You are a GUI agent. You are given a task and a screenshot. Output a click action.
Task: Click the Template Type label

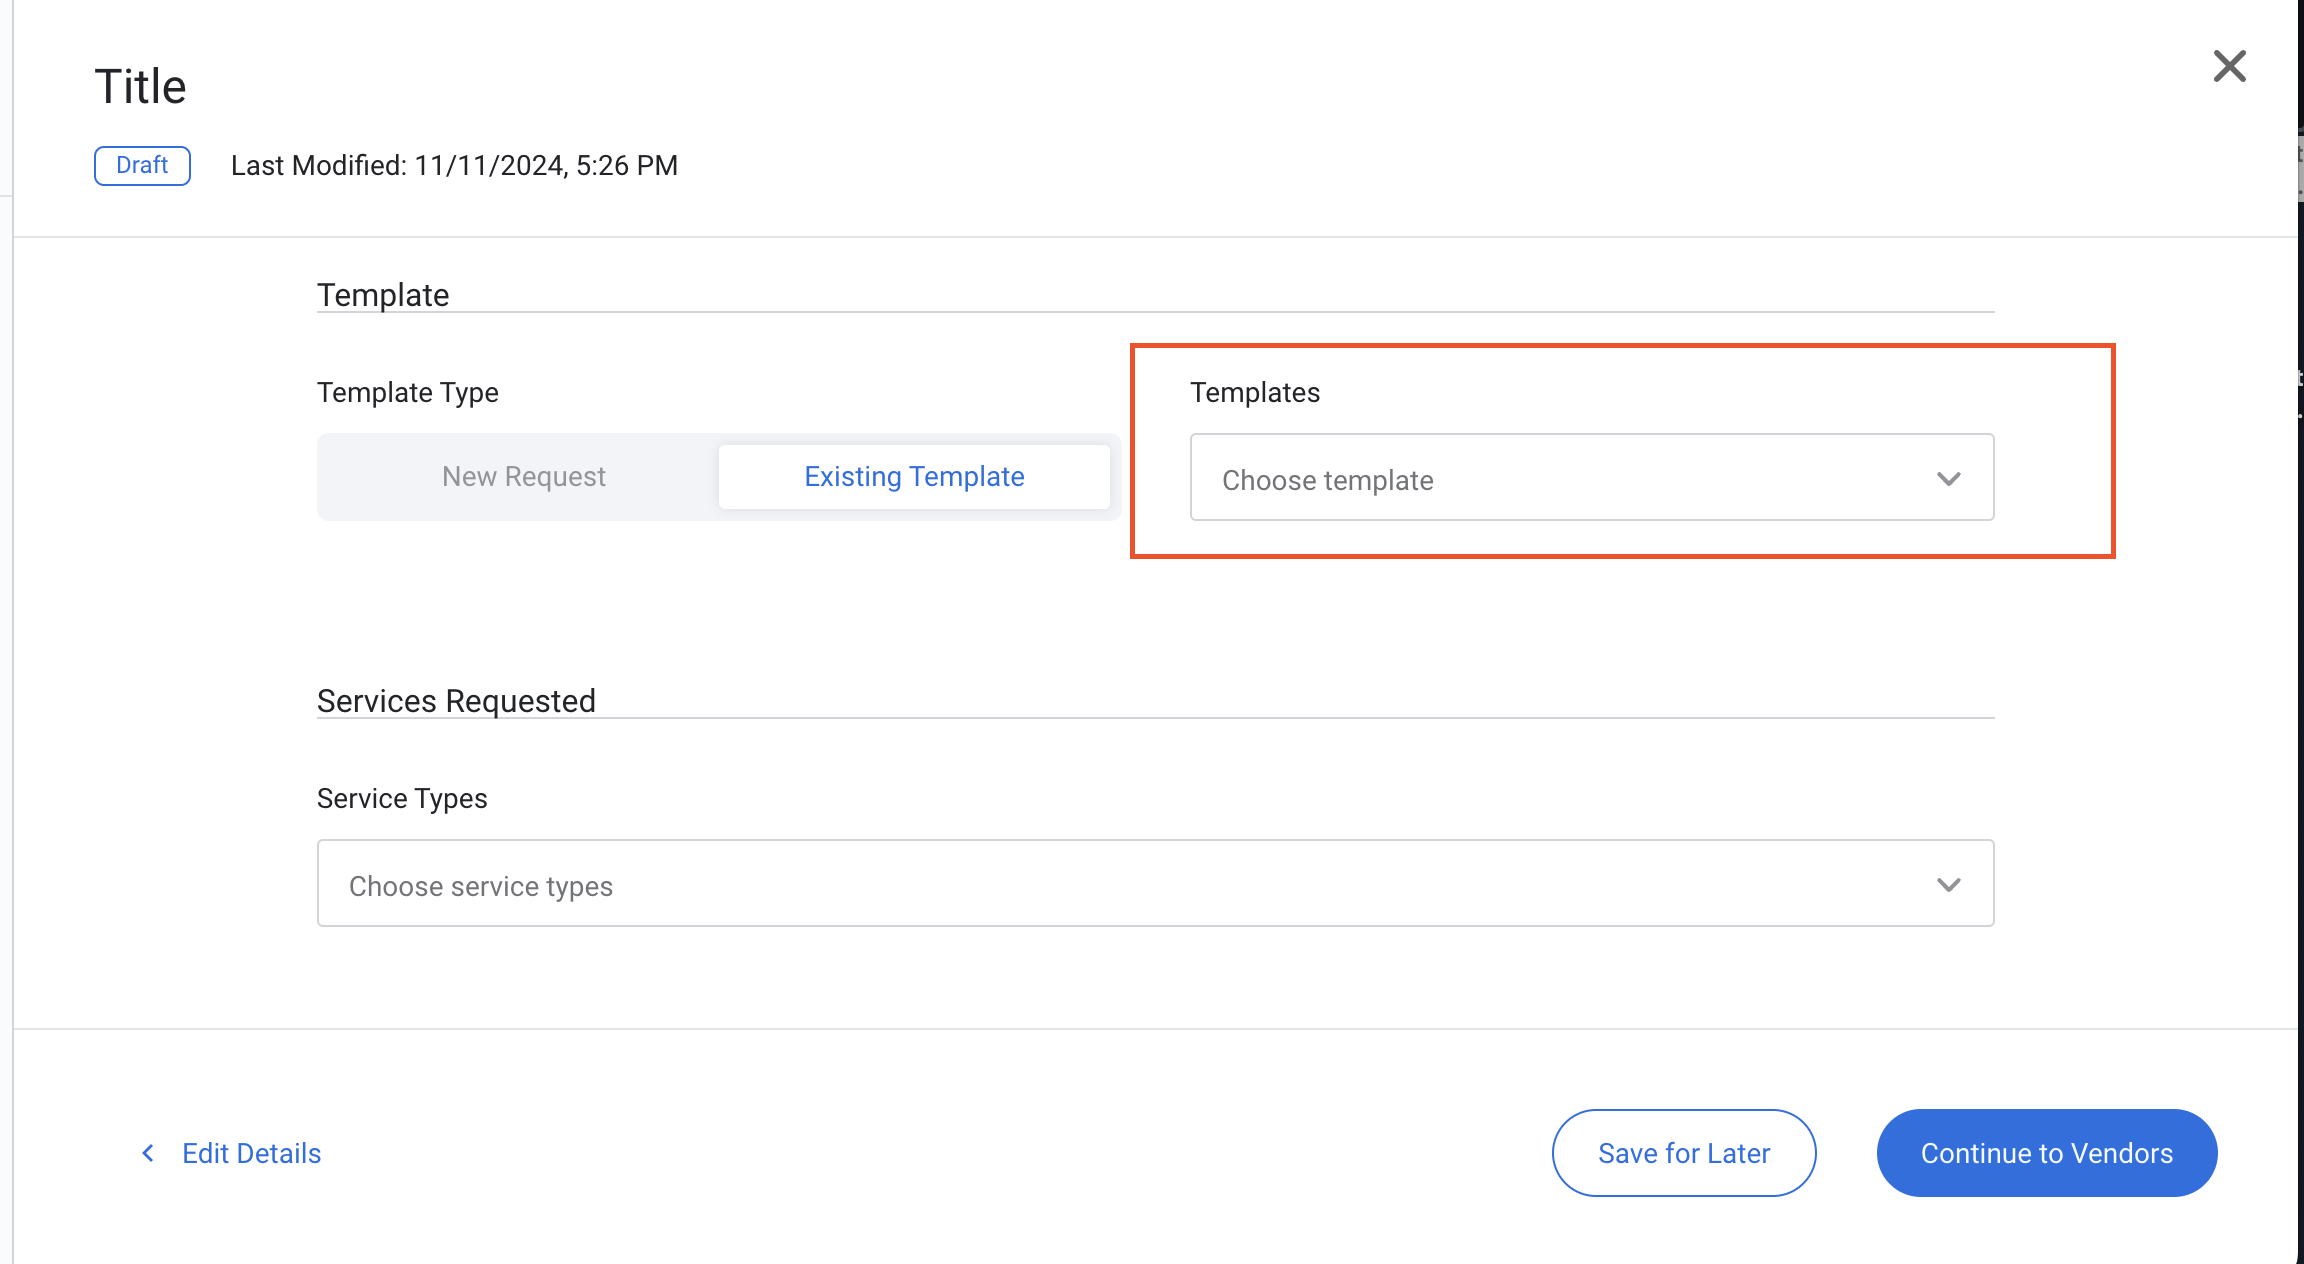pyautogui.click(x=407, y=393)
